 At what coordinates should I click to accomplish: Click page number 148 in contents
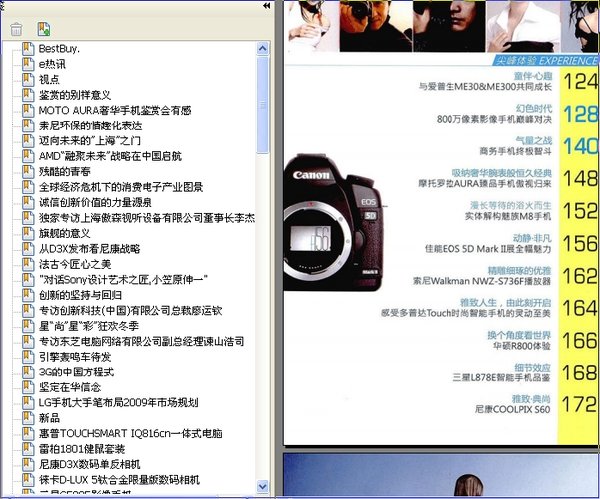(x=580, y=178)
